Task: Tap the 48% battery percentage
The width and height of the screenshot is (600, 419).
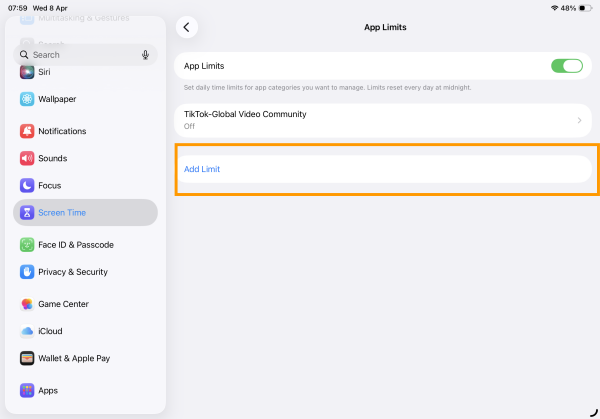Action: tap(568, 8)
